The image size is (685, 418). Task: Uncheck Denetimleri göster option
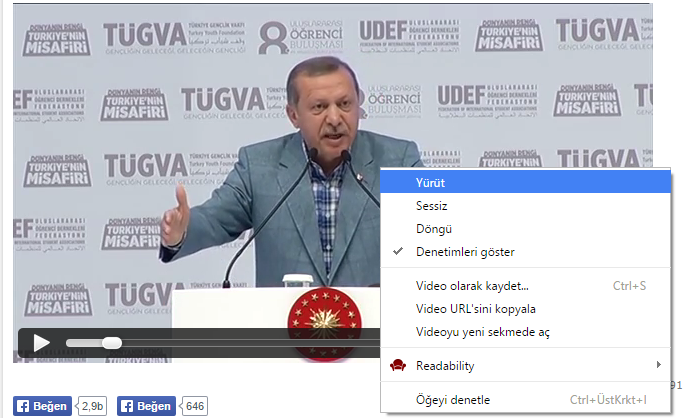click(x=465, y=252)
